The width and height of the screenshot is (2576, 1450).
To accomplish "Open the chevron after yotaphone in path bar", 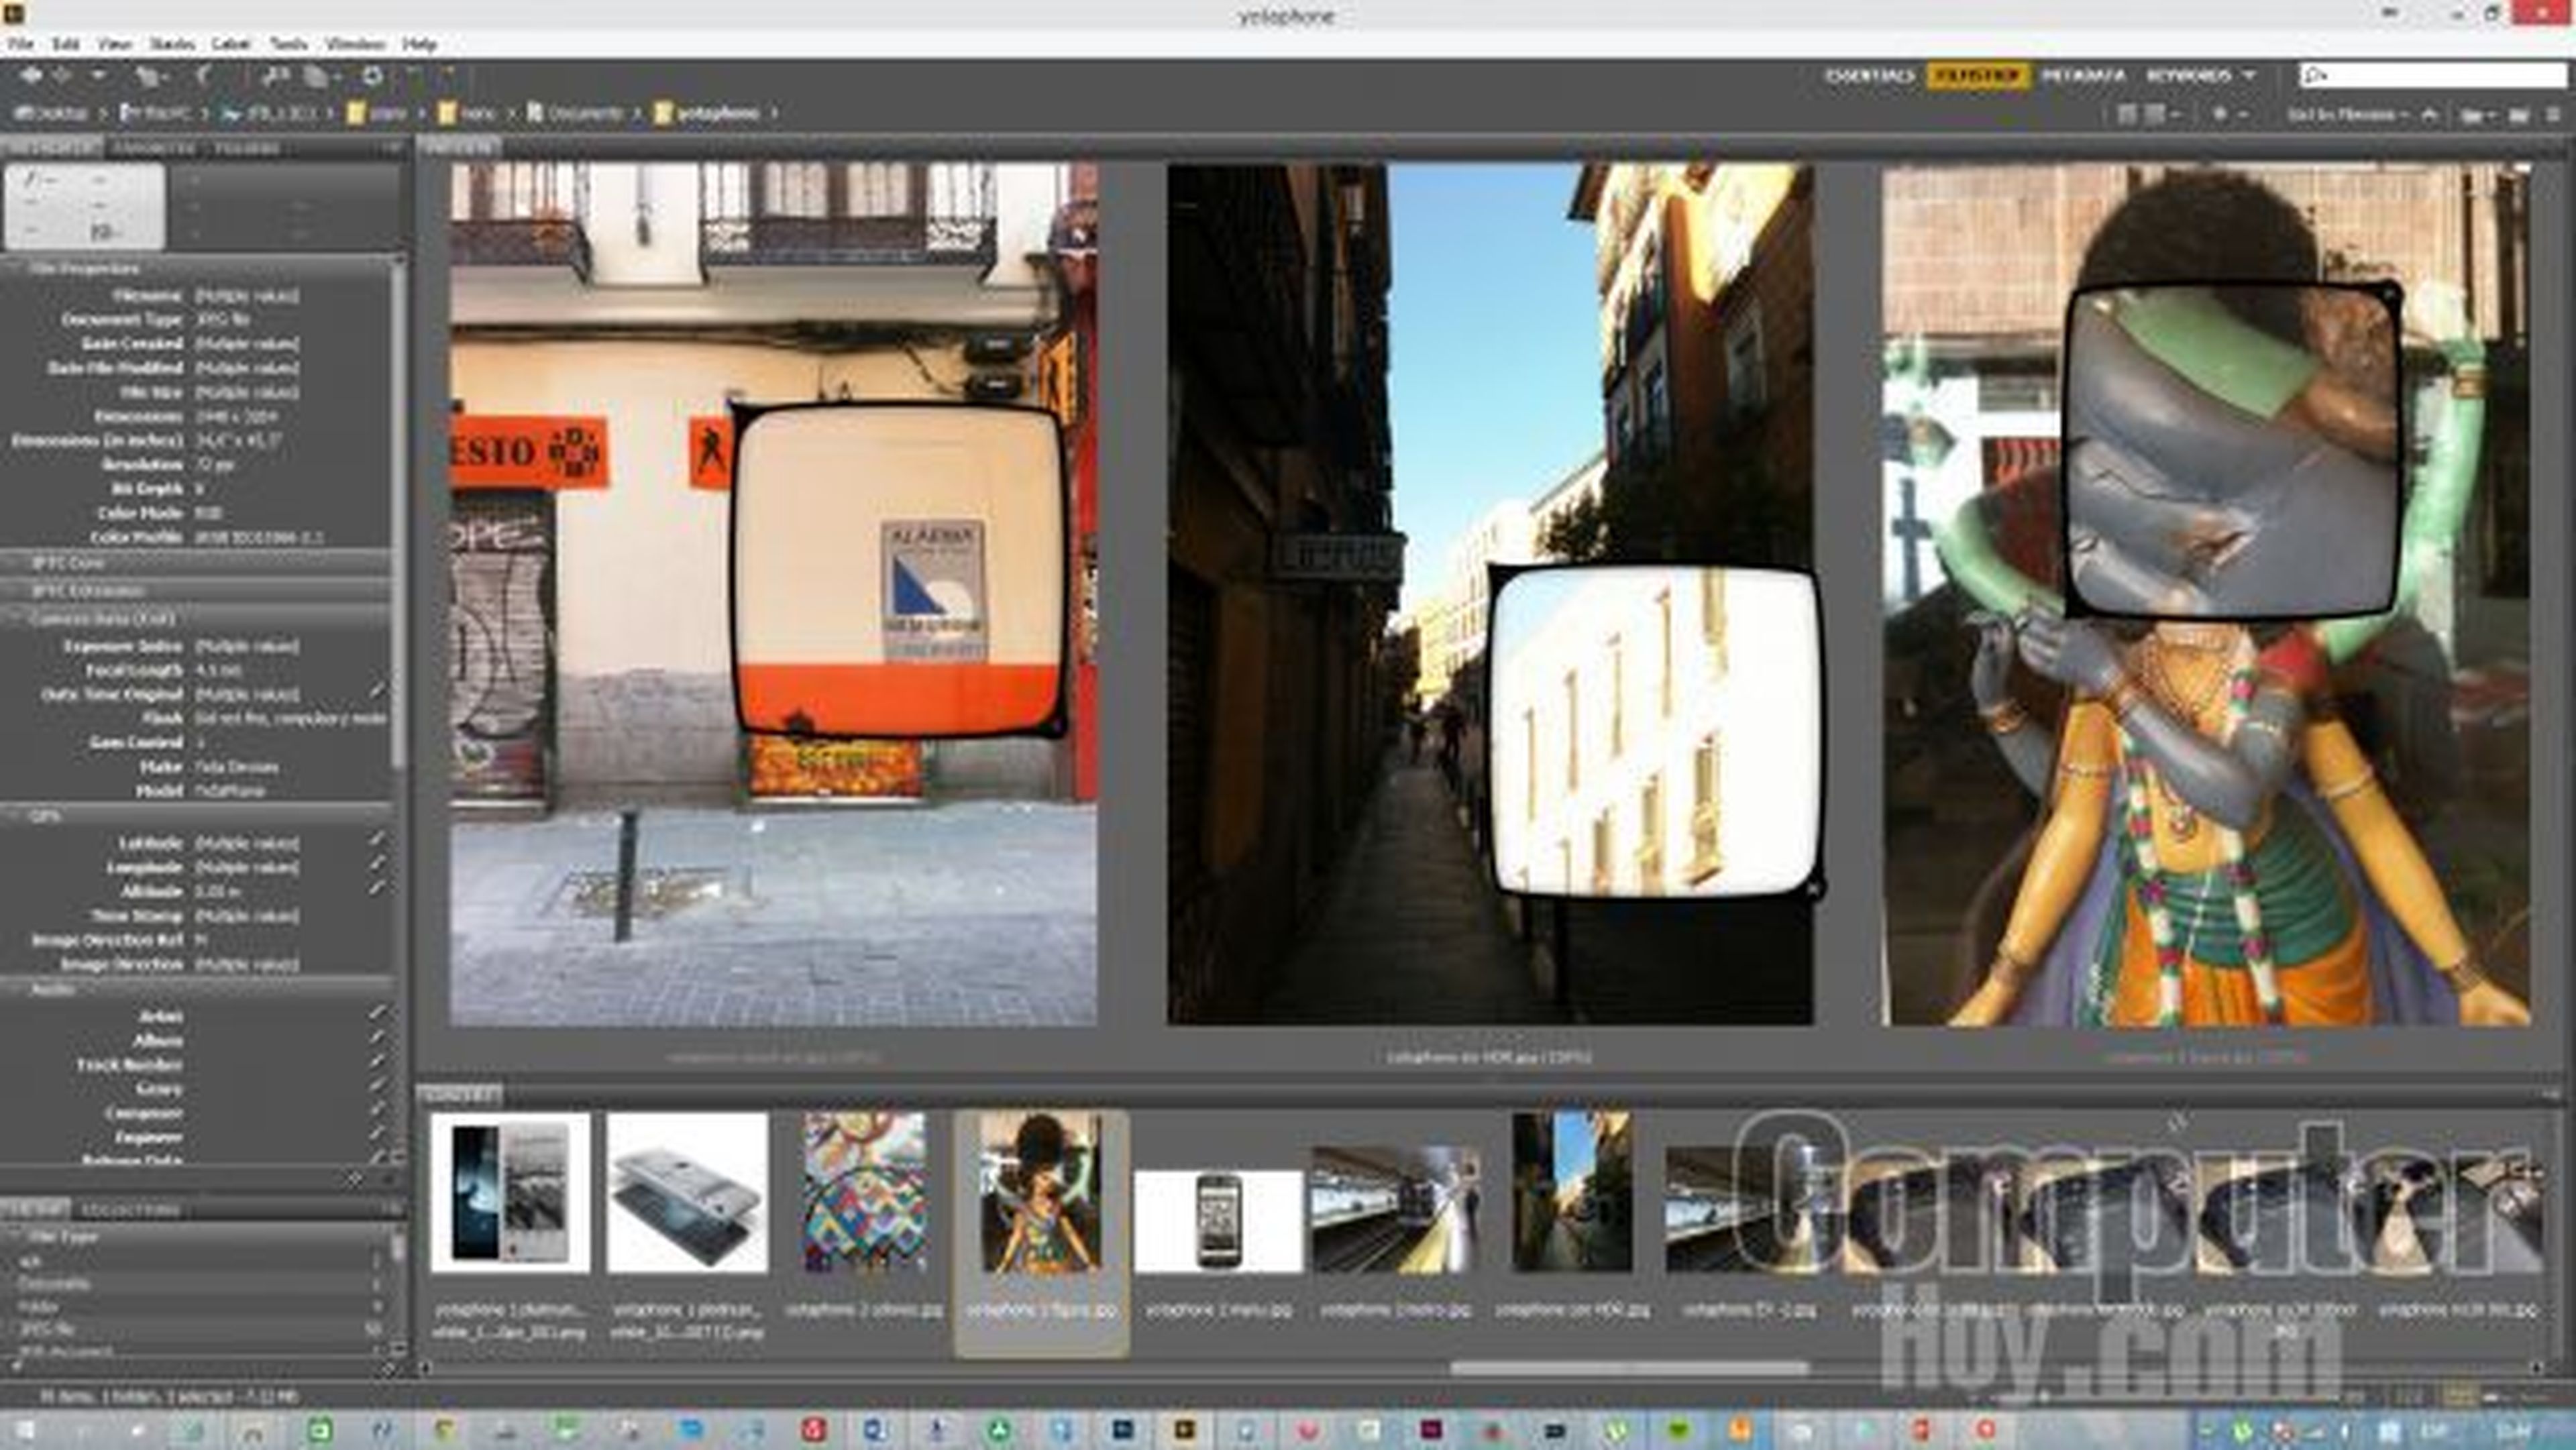I will pos(773,113).
